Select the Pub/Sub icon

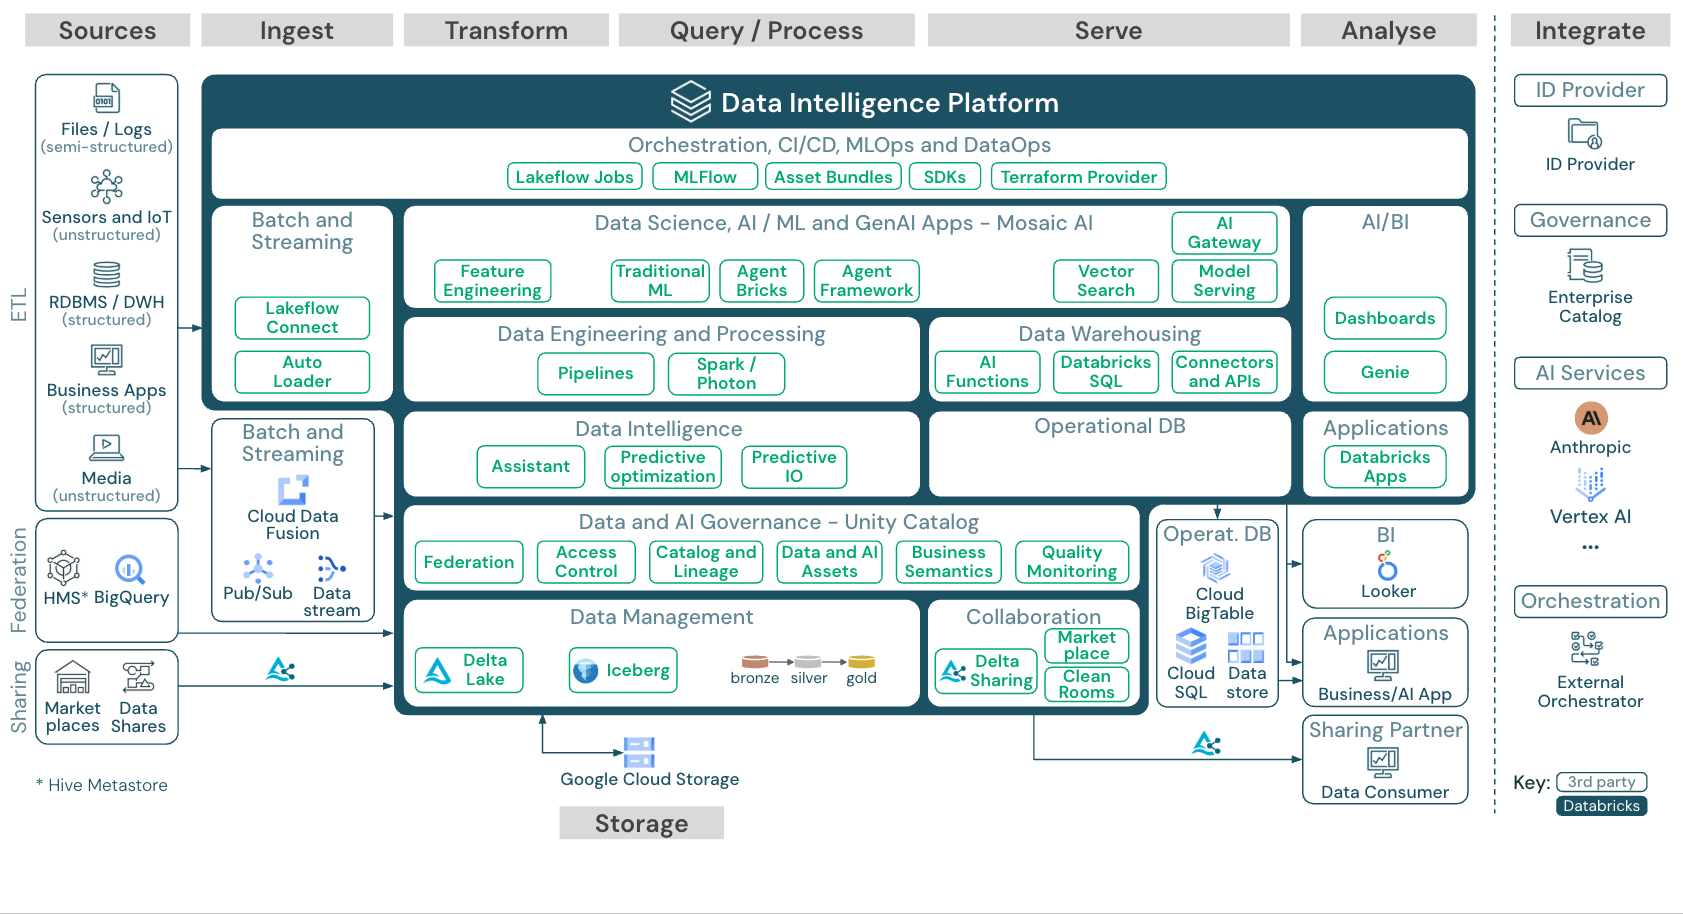[x=258, y=568]
